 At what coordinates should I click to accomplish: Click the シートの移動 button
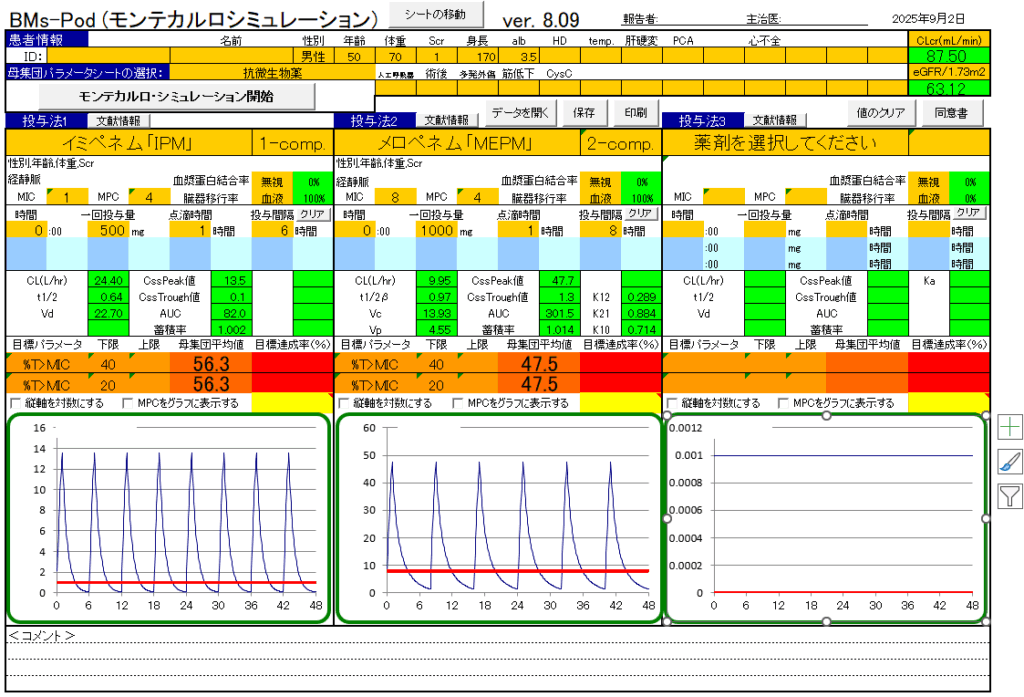coord(434,15)
